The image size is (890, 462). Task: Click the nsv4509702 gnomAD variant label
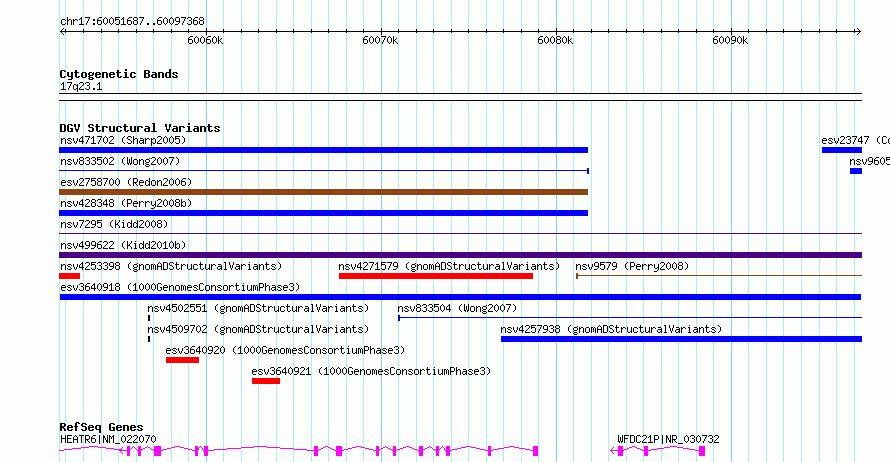point(258,329)
